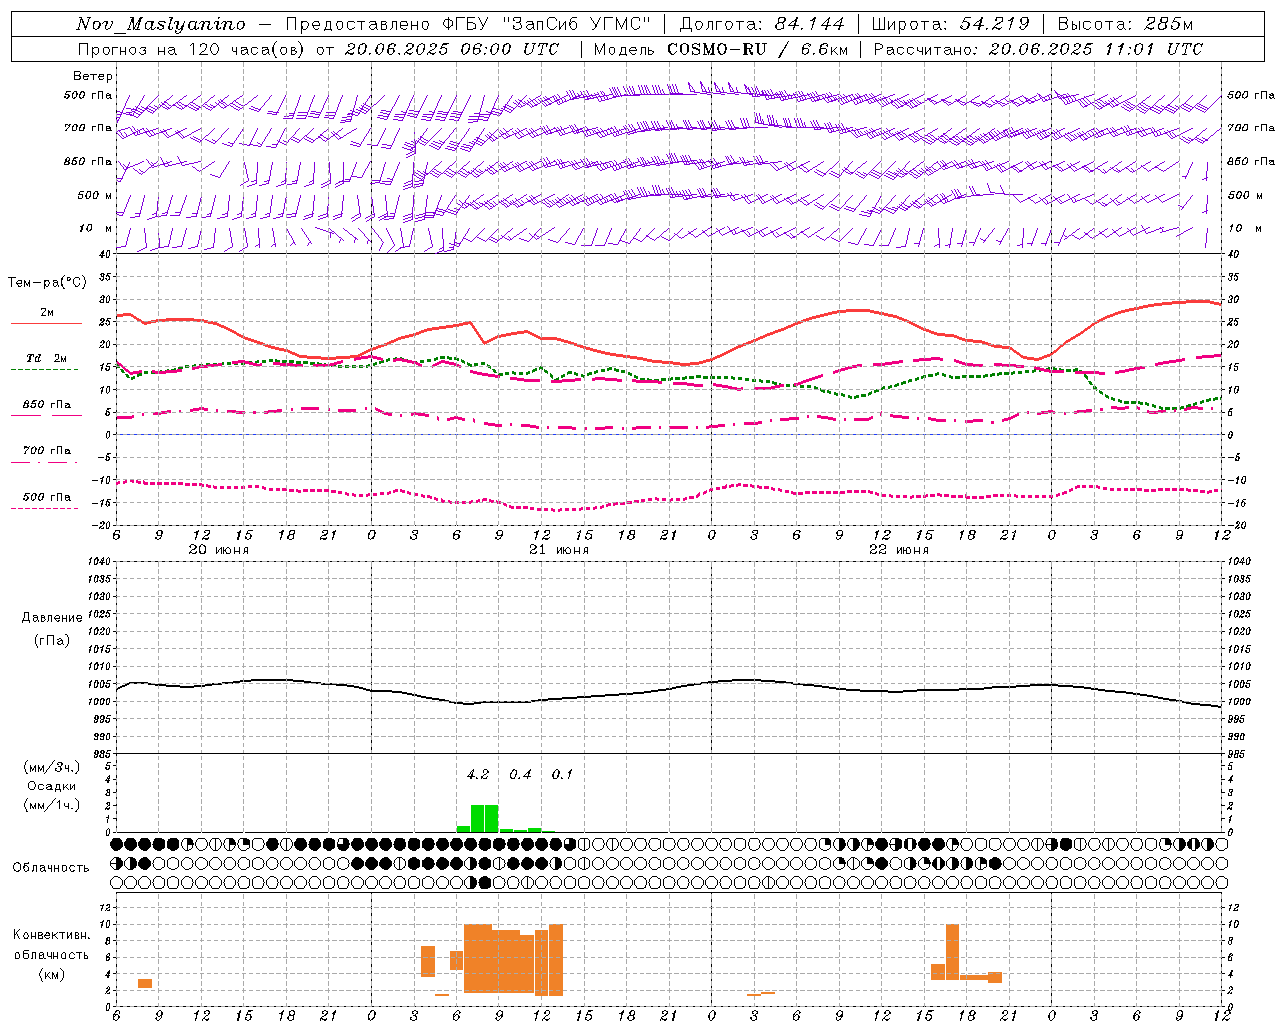This screenshot has width=1280, height=1024.
Task: Click the solid red line sample under 2м
Action: click(46, 323)
